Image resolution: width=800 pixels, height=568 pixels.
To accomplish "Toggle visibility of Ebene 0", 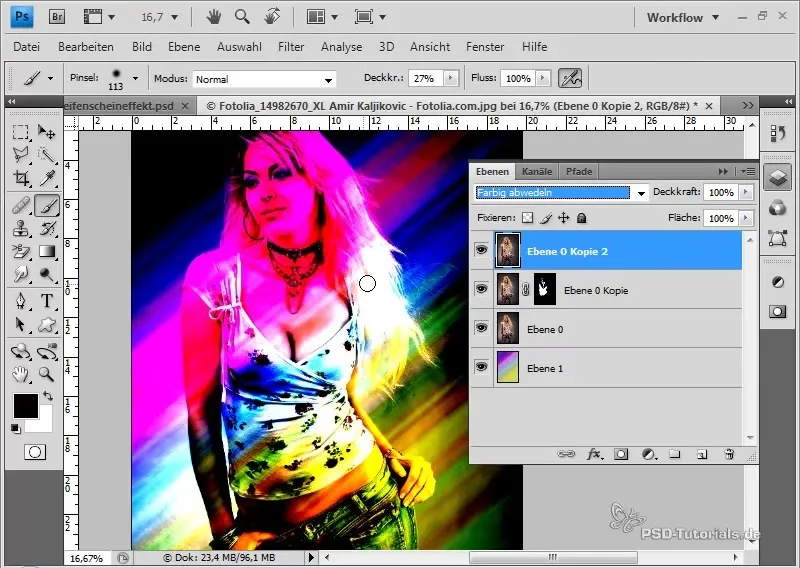I will [x=481, y=328].
